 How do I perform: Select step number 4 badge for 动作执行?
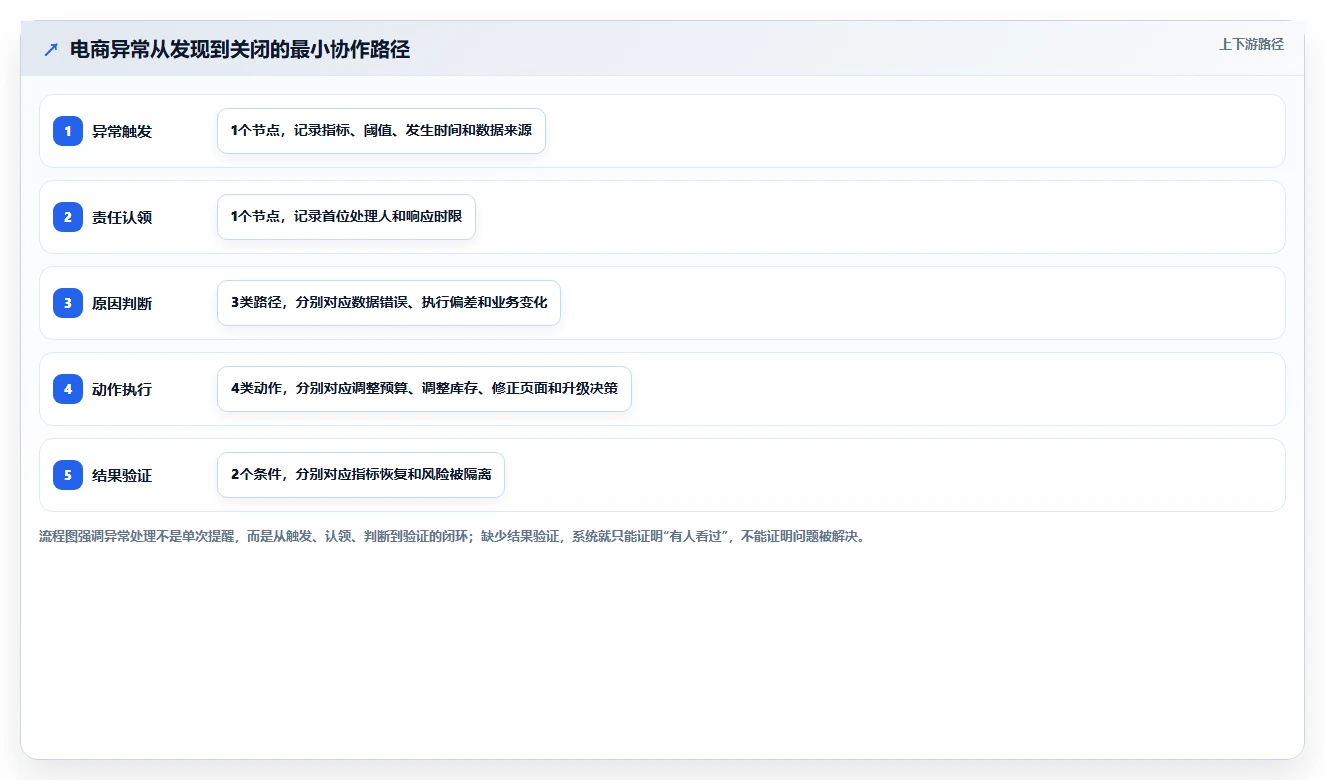click(68, 389)
